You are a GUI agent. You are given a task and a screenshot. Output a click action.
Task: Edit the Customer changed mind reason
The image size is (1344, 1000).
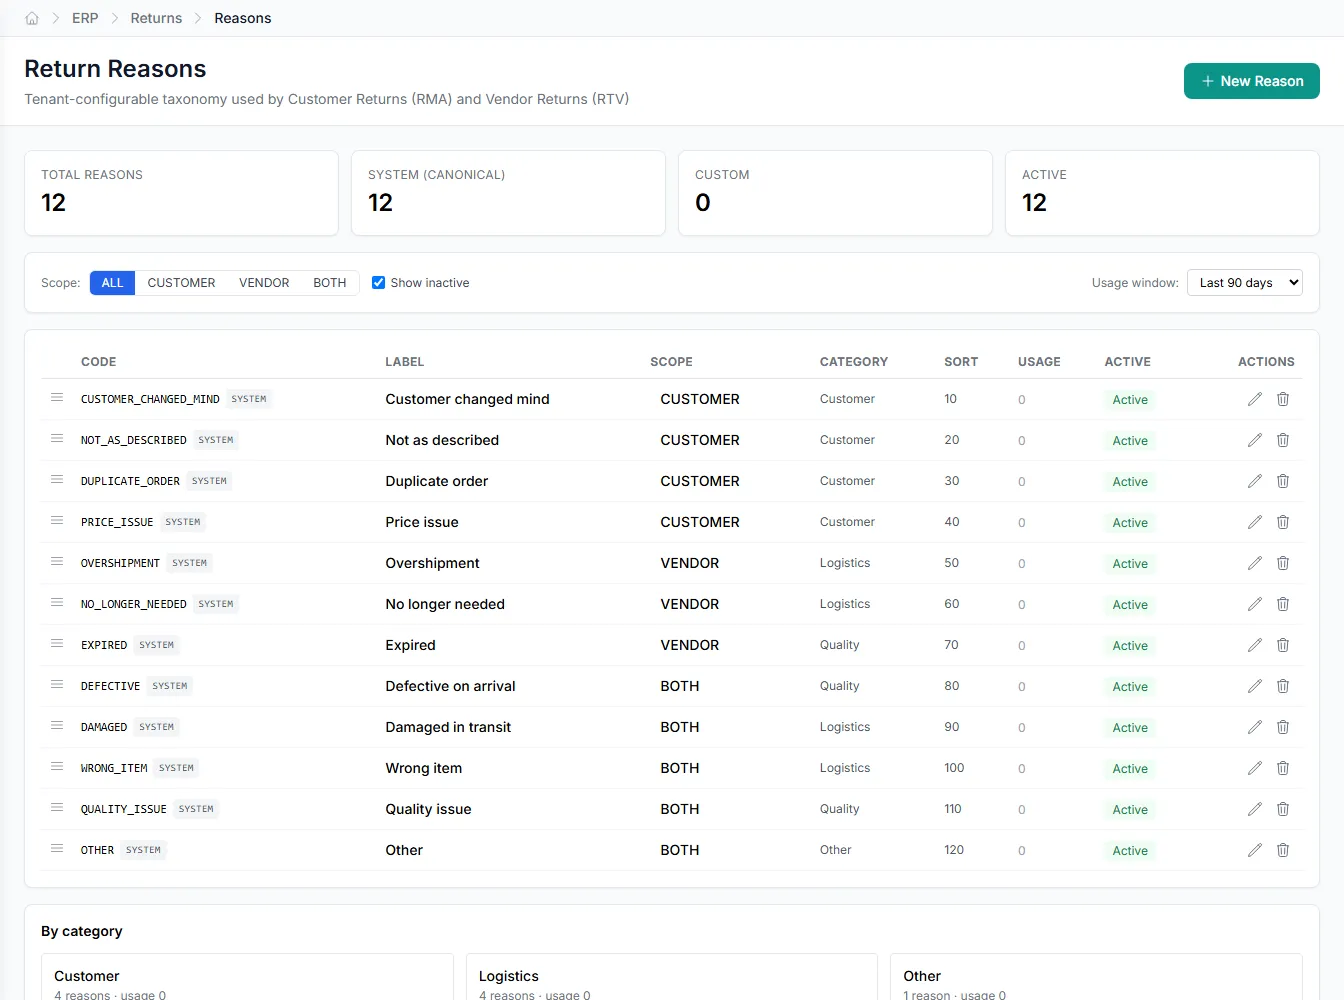tap(1255, 399)
